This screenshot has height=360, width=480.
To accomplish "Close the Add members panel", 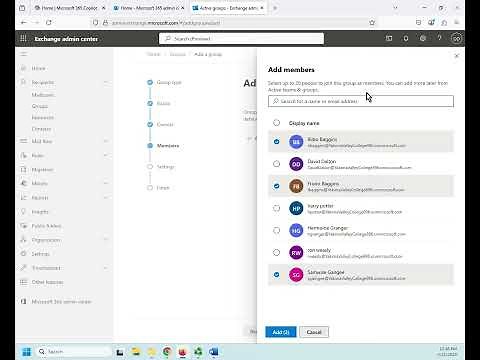I will pyautogui.click(x=457, y=55).
